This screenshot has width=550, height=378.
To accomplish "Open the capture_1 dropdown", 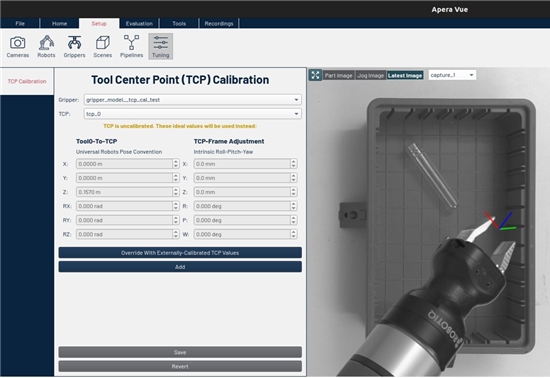I will (x=452, y=75).
